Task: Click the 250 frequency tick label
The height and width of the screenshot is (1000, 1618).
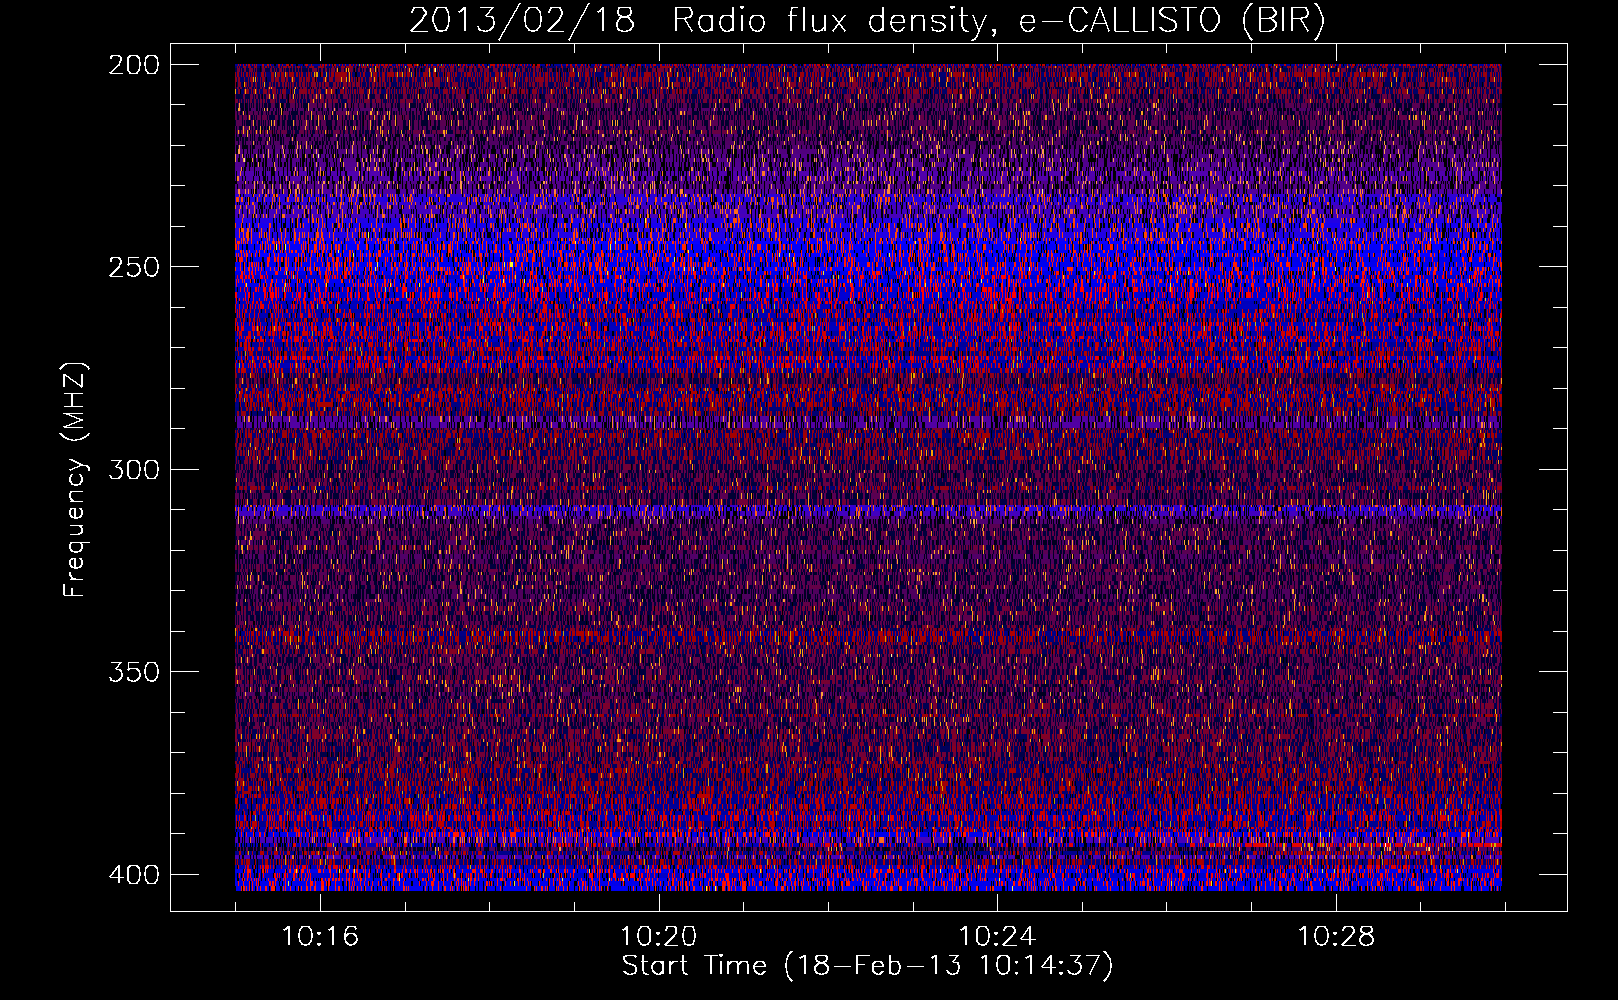Action: [134, 267]
